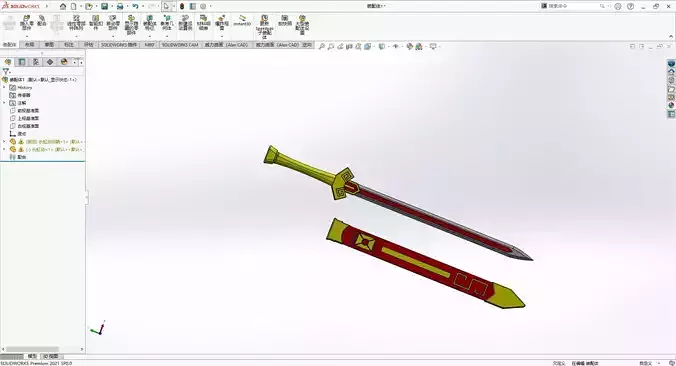This screenshot has height=366, width=676.
Task: Open the Help question mark icon
Action: point(630,6)
